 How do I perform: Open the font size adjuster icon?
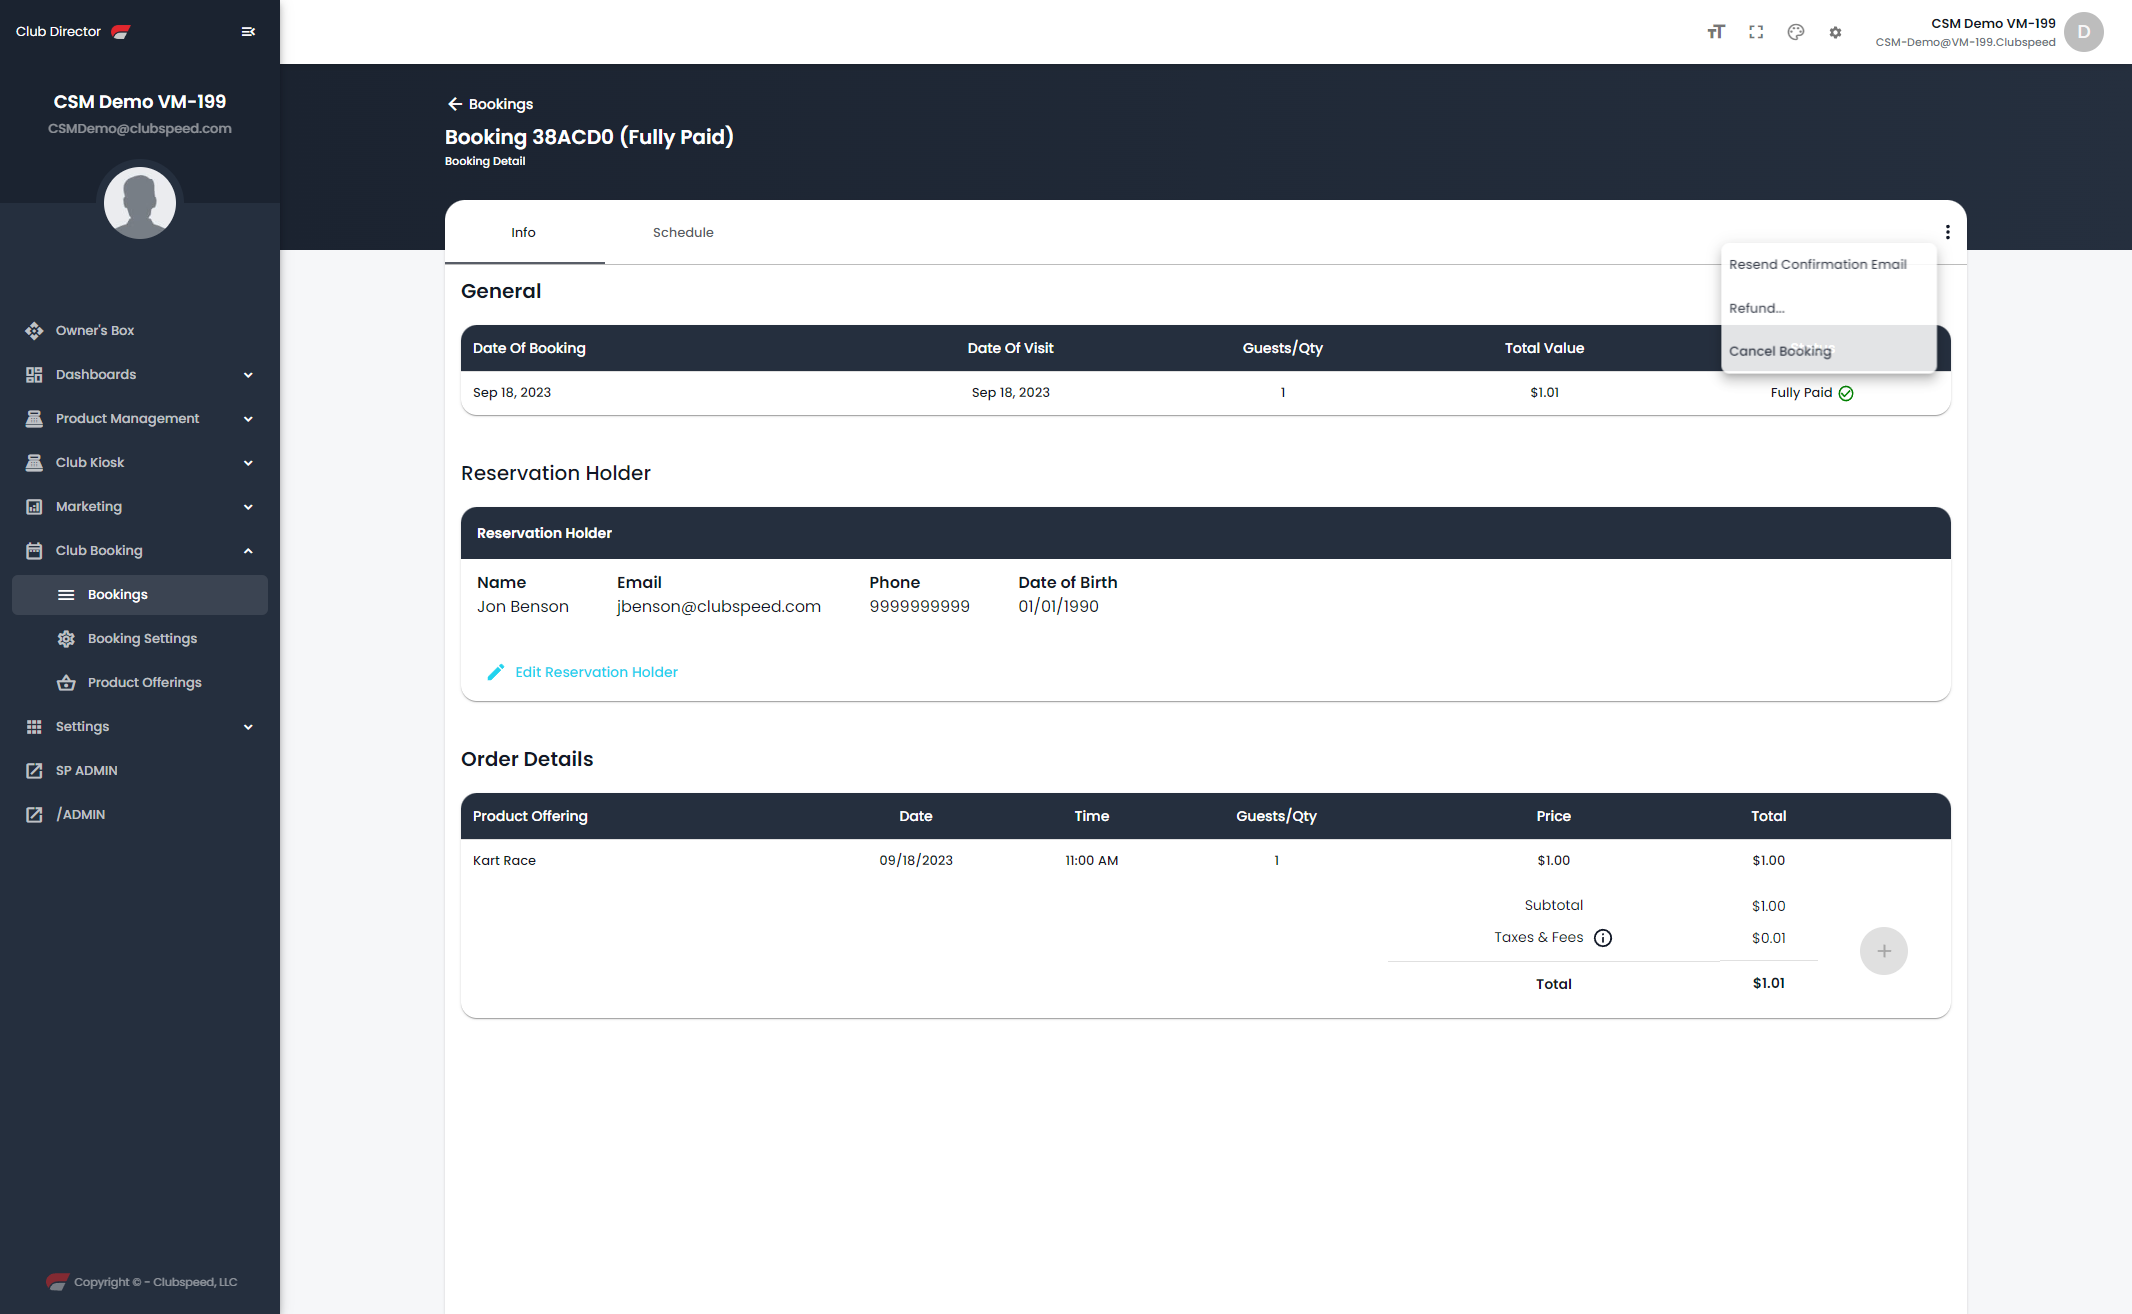(x=1716, y=32)
